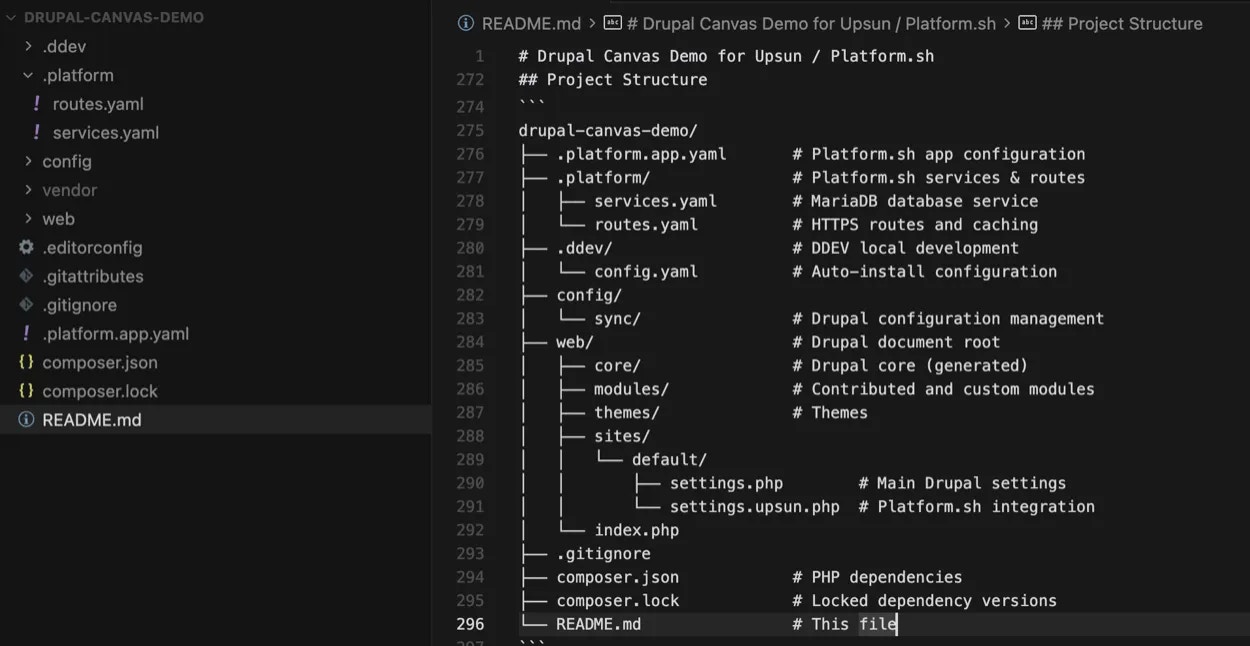Image resolution: width=1250 pixels, height=646 pixels.
Task: Expand the web folder chevron
Action: (29, 219)
